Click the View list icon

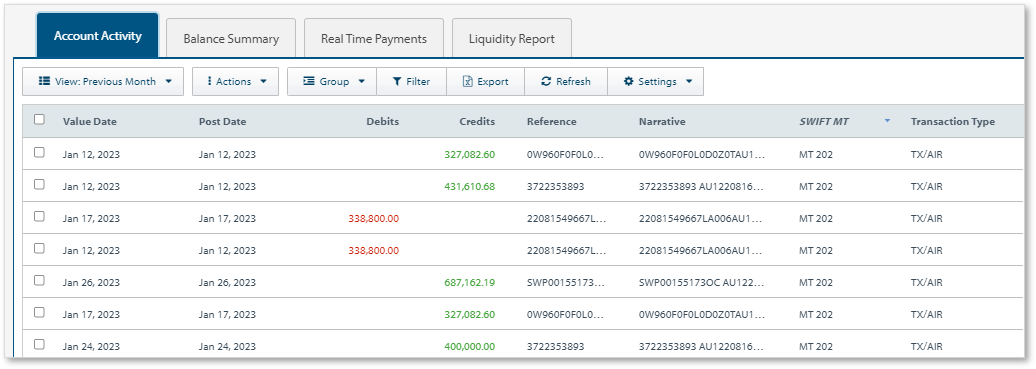[x=44, y=81]
